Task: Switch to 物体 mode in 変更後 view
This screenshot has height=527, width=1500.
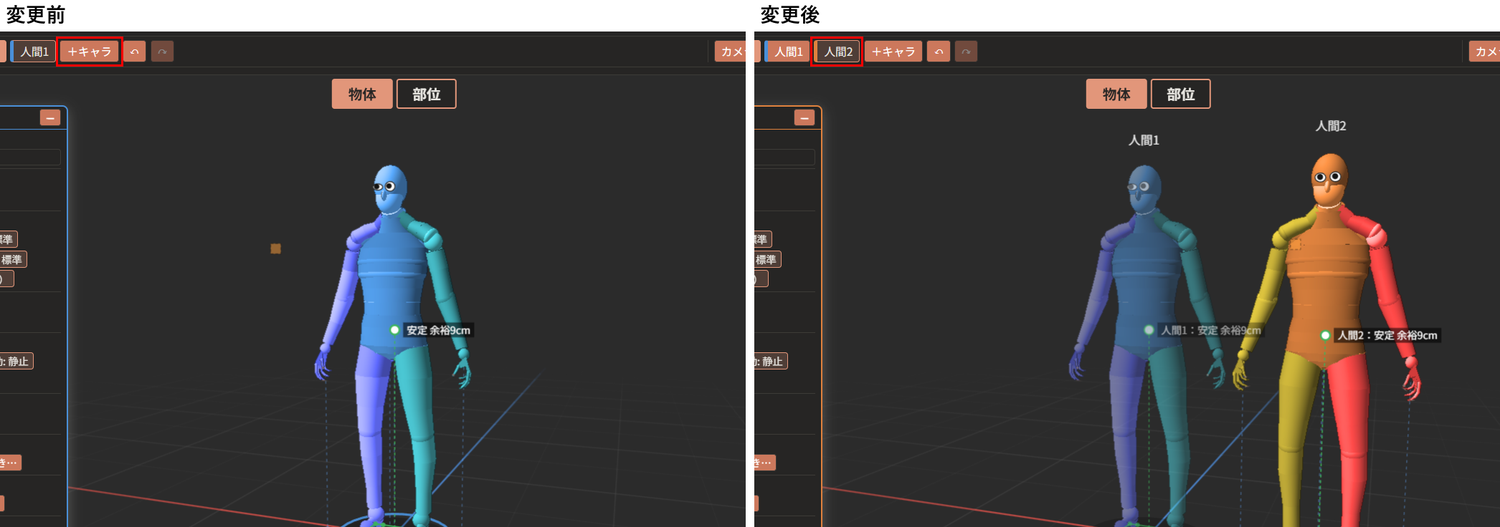Action: (1116, 94)
